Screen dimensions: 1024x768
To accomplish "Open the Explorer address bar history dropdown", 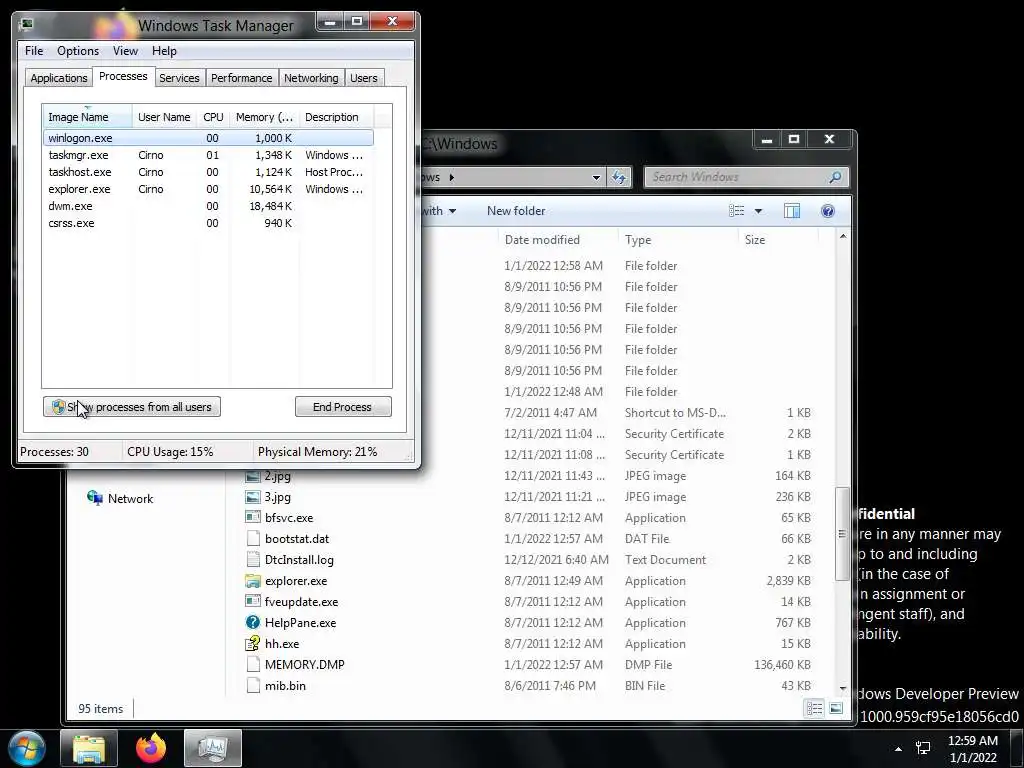I will coord(596,177).
